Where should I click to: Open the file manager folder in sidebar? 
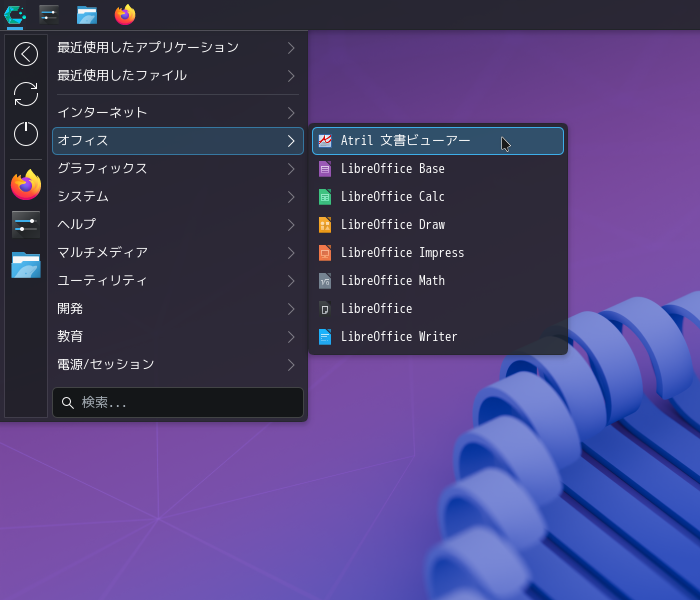(26, 265)
